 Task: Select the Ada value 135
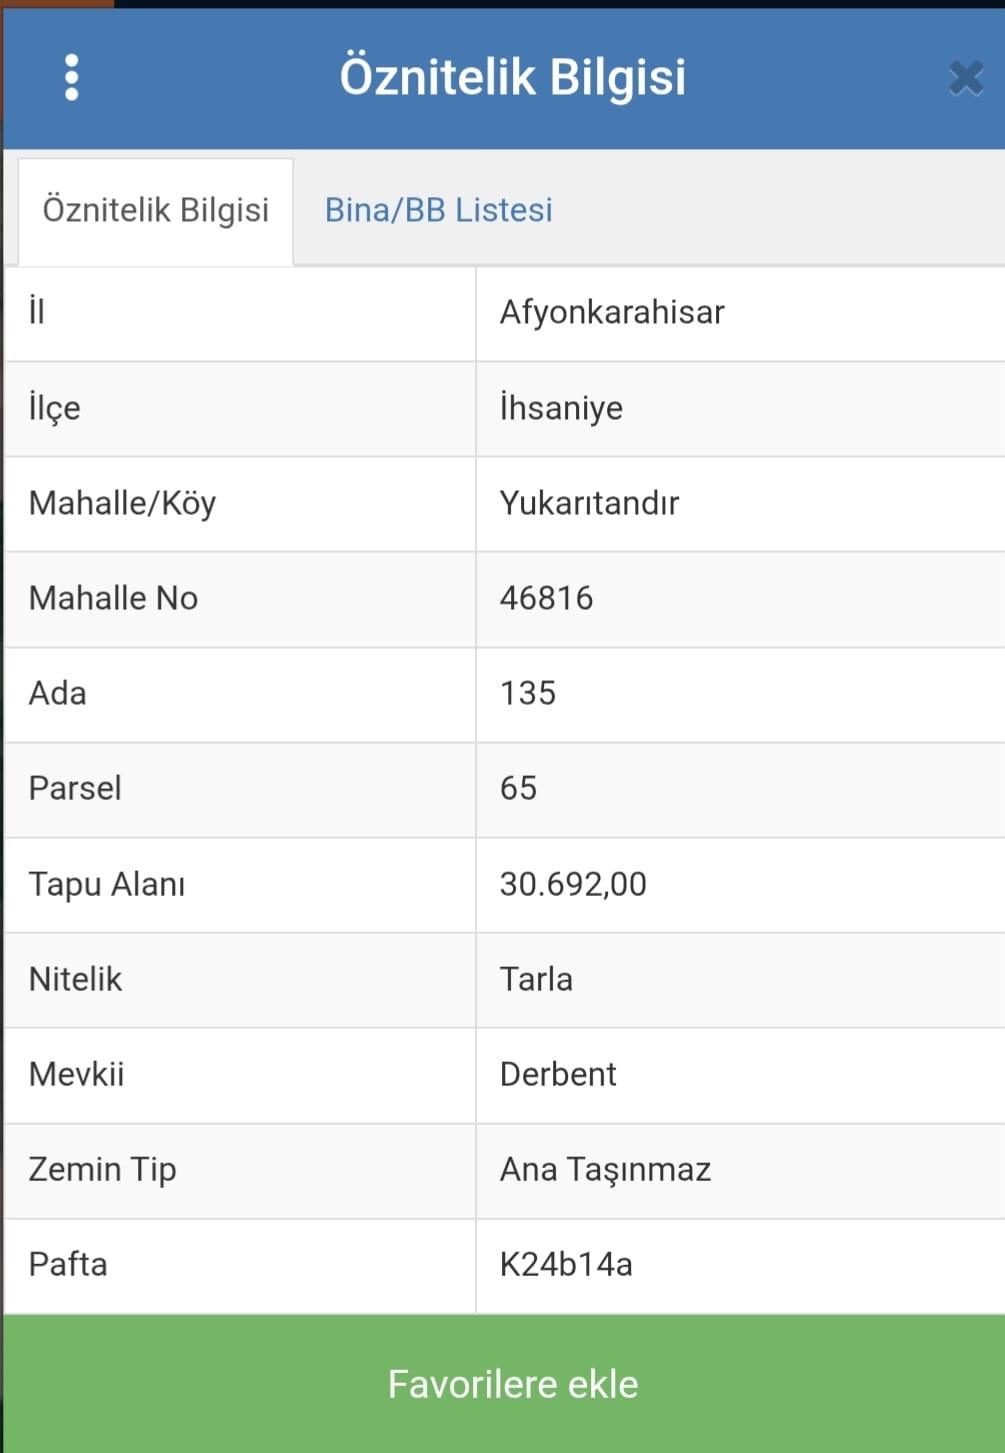click(527, 693)
